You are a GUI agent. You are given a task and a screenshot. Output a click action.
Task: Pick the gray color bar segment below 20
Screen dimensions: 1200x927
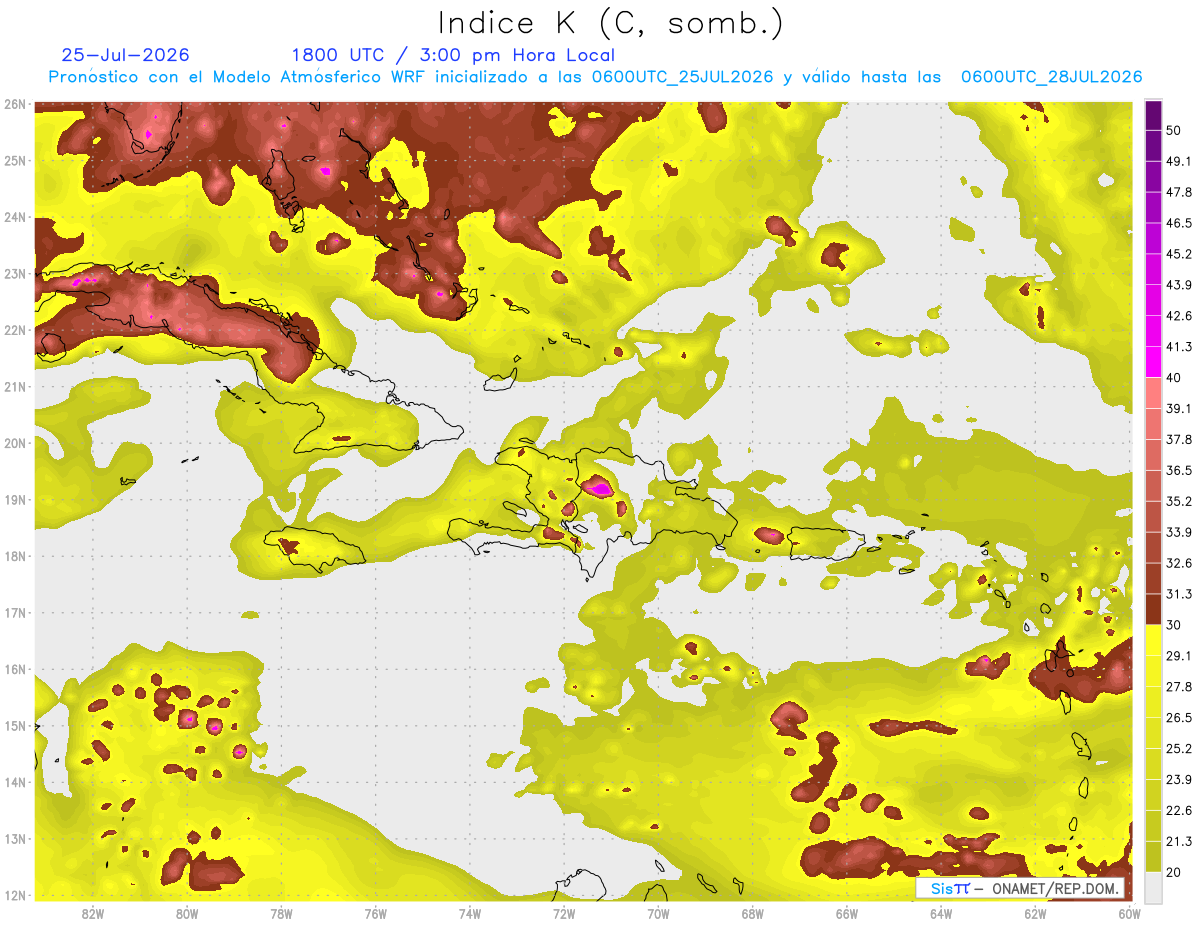(x=1153, y=886)
